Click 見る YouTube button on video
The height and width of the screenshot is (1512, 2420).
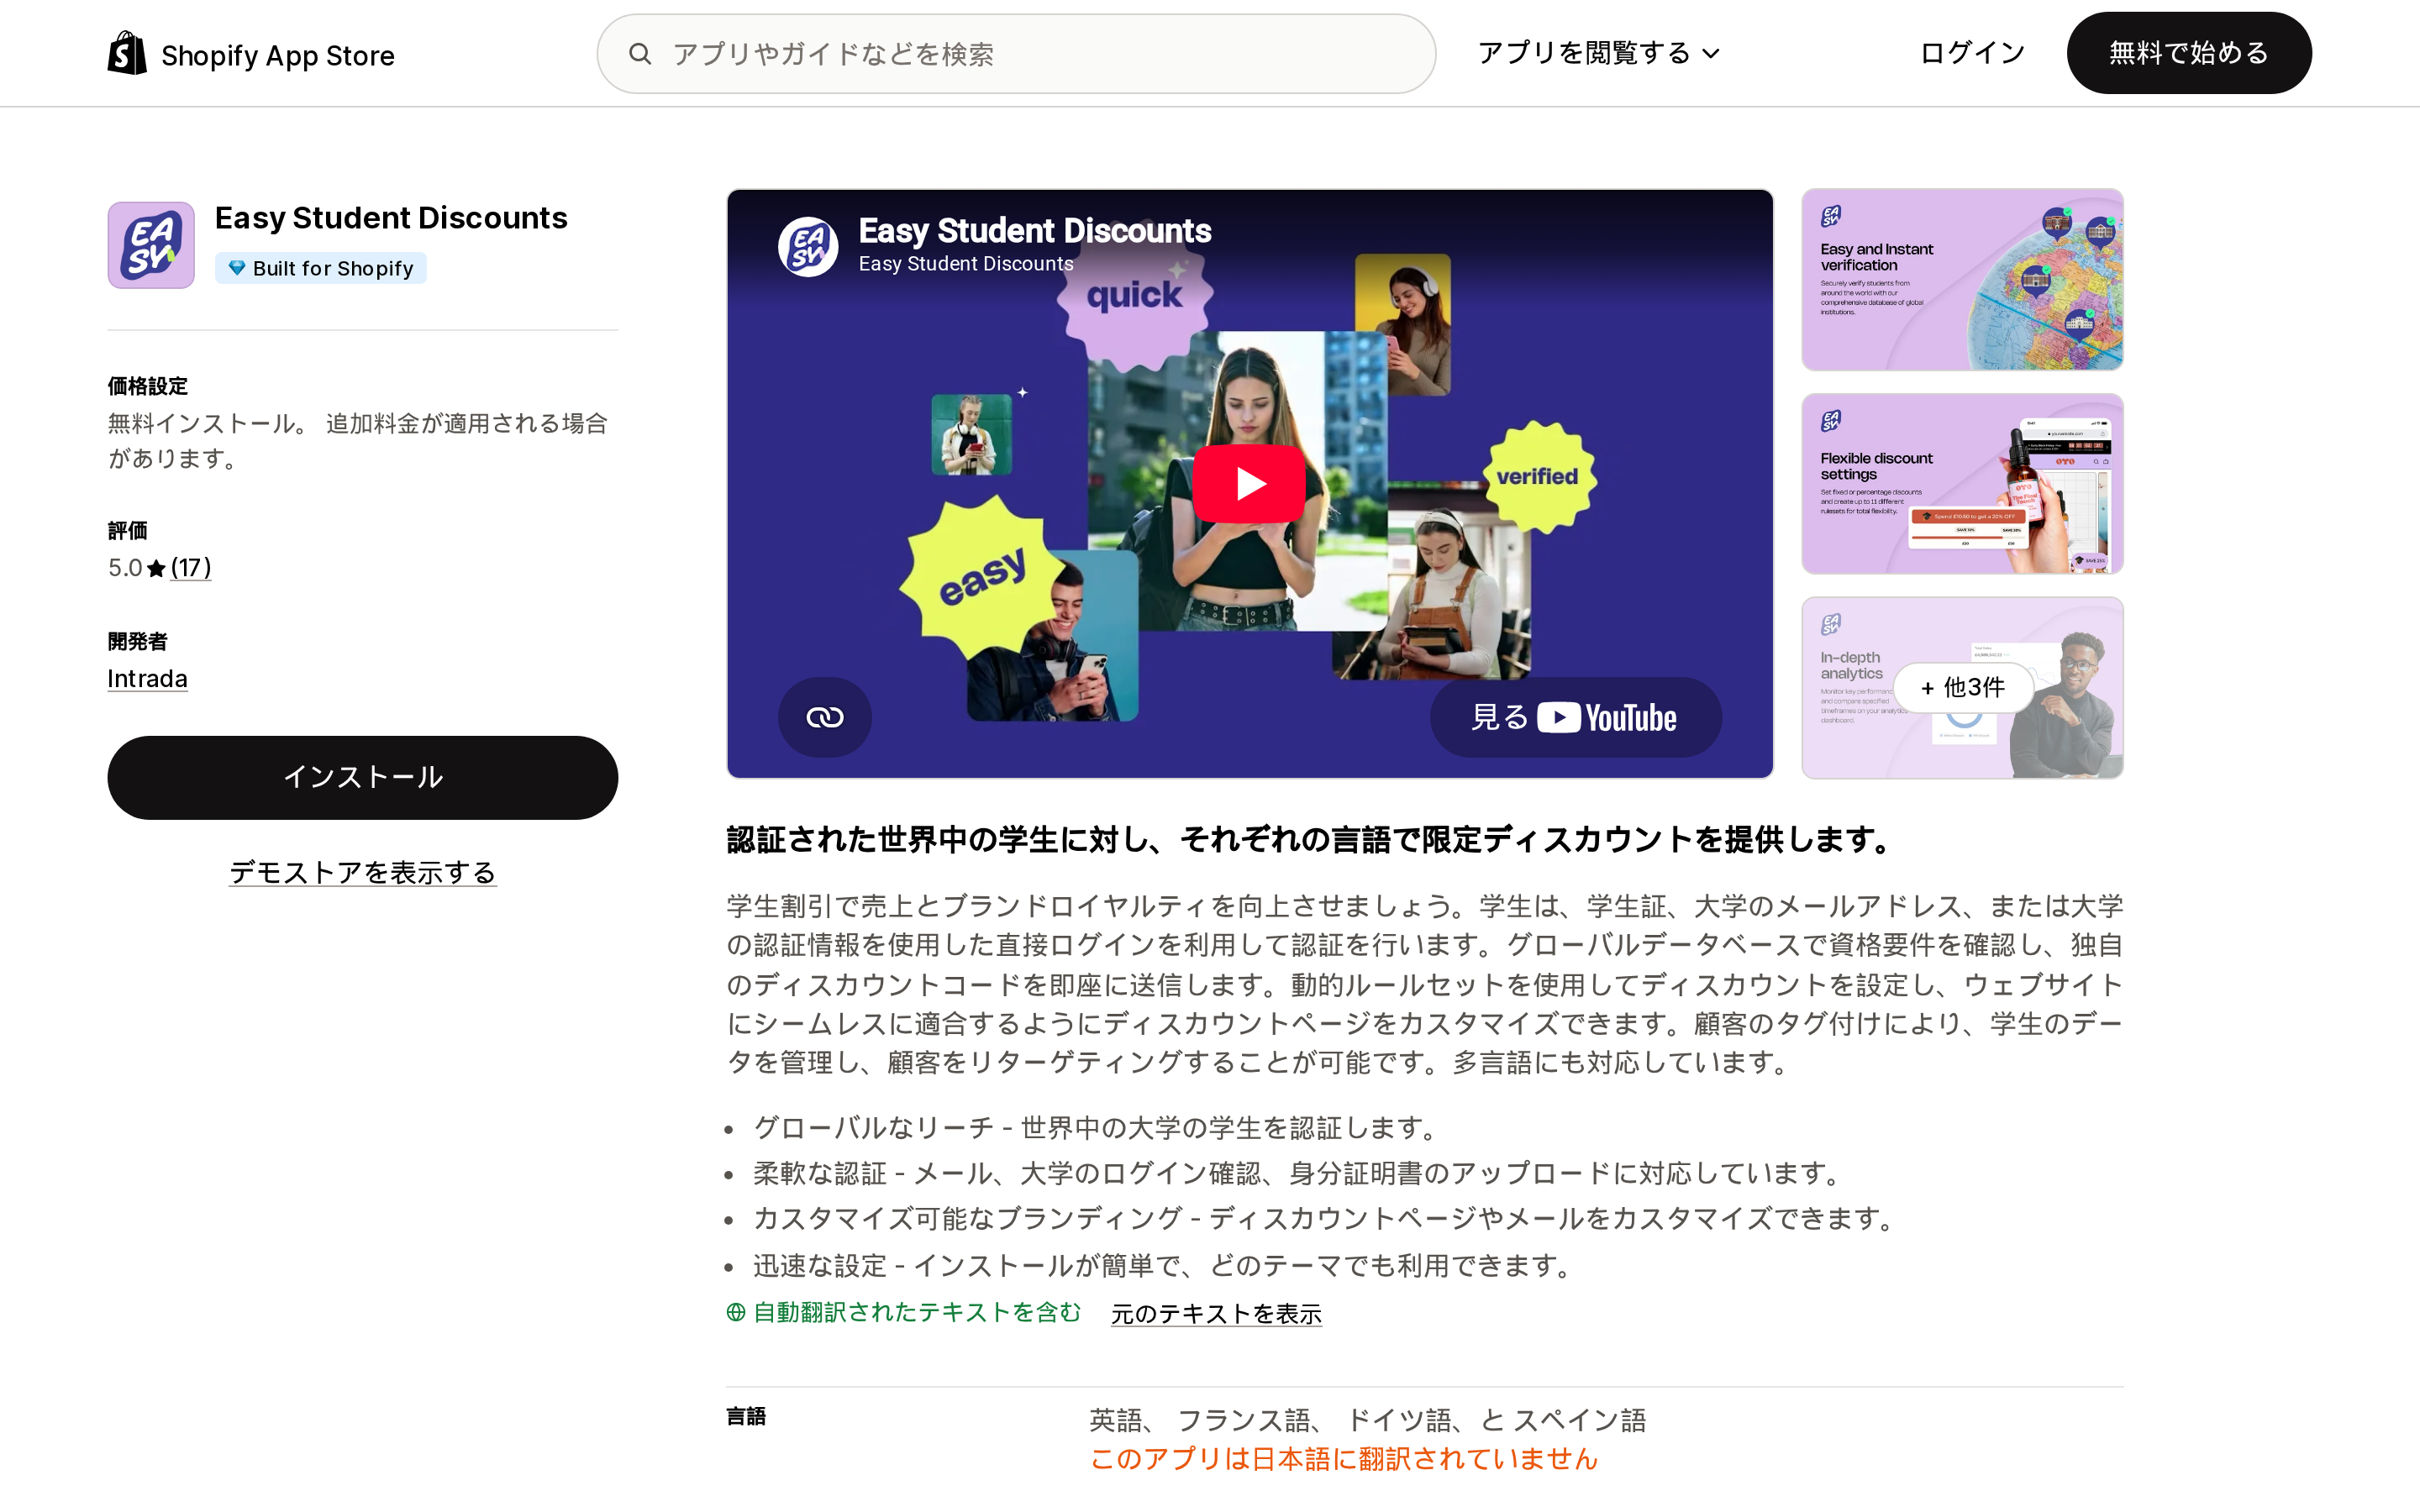(1575, 717)
